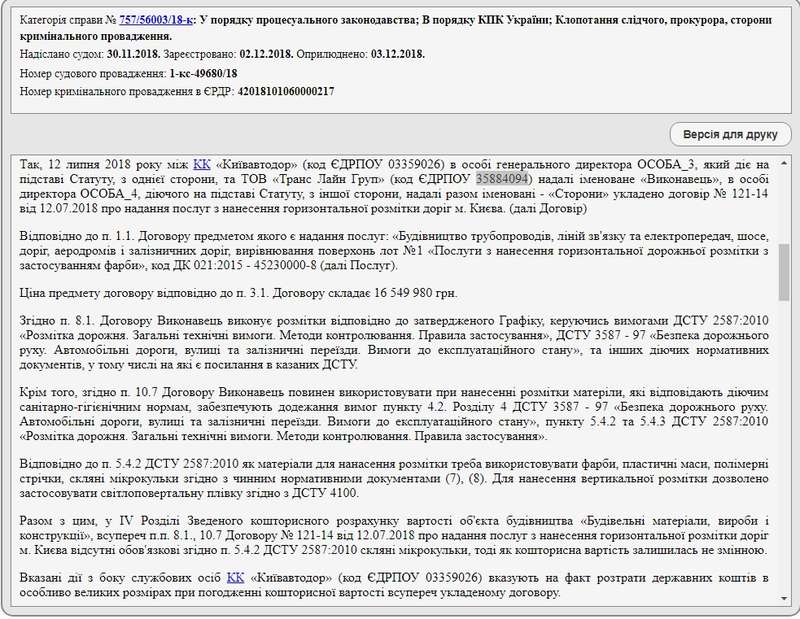Image resolution: width=800 pixels, height=619 pixels.
Task: Click the scroll down arrow of the text pane
Action: pos(784,599)
